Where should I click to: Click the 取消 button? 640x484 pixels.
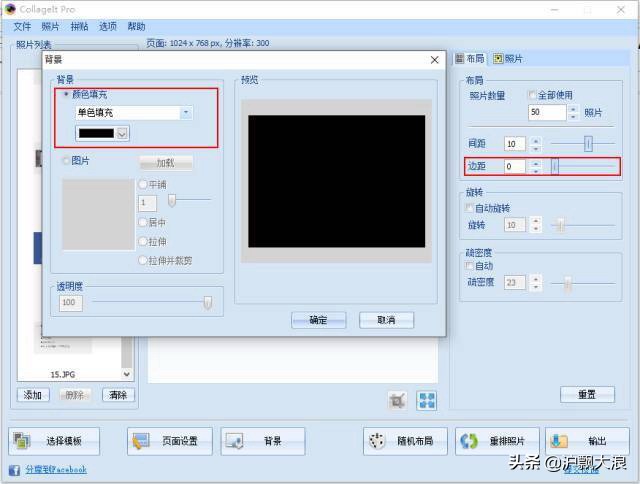[386, 320]
